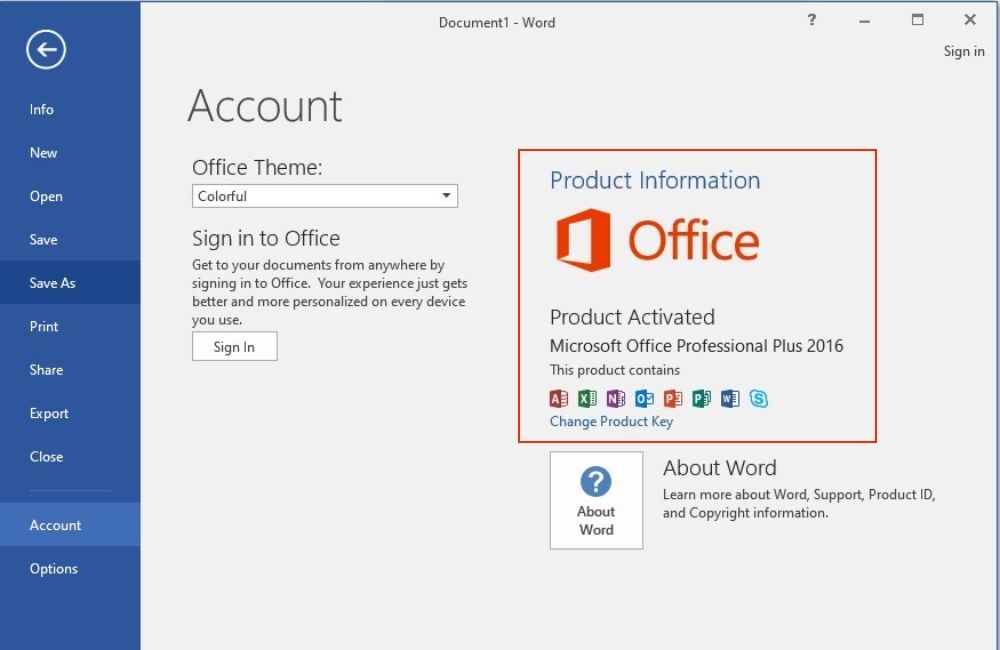
Task: Click Sign in at top right
Action: click(x=964, y=51)
